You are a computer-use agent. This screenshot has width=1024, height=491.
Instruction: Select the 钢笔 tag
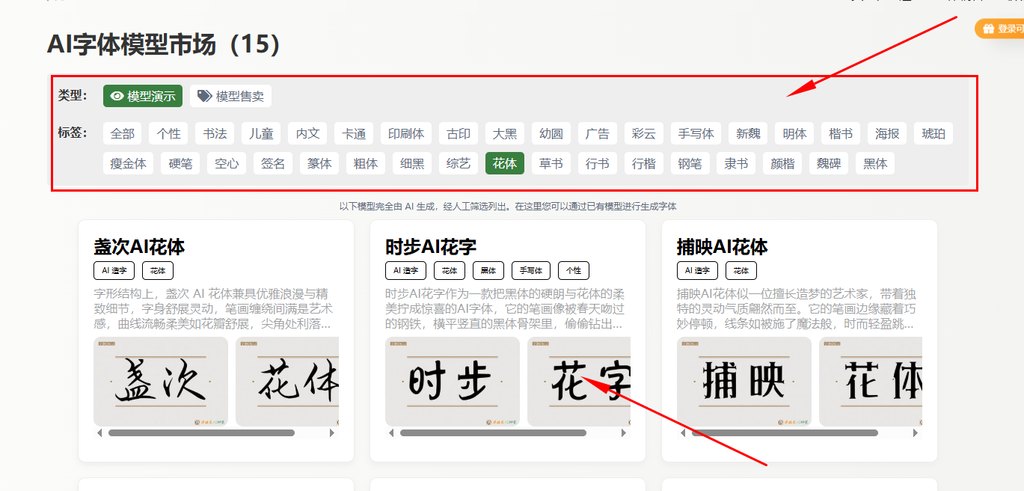690,163
